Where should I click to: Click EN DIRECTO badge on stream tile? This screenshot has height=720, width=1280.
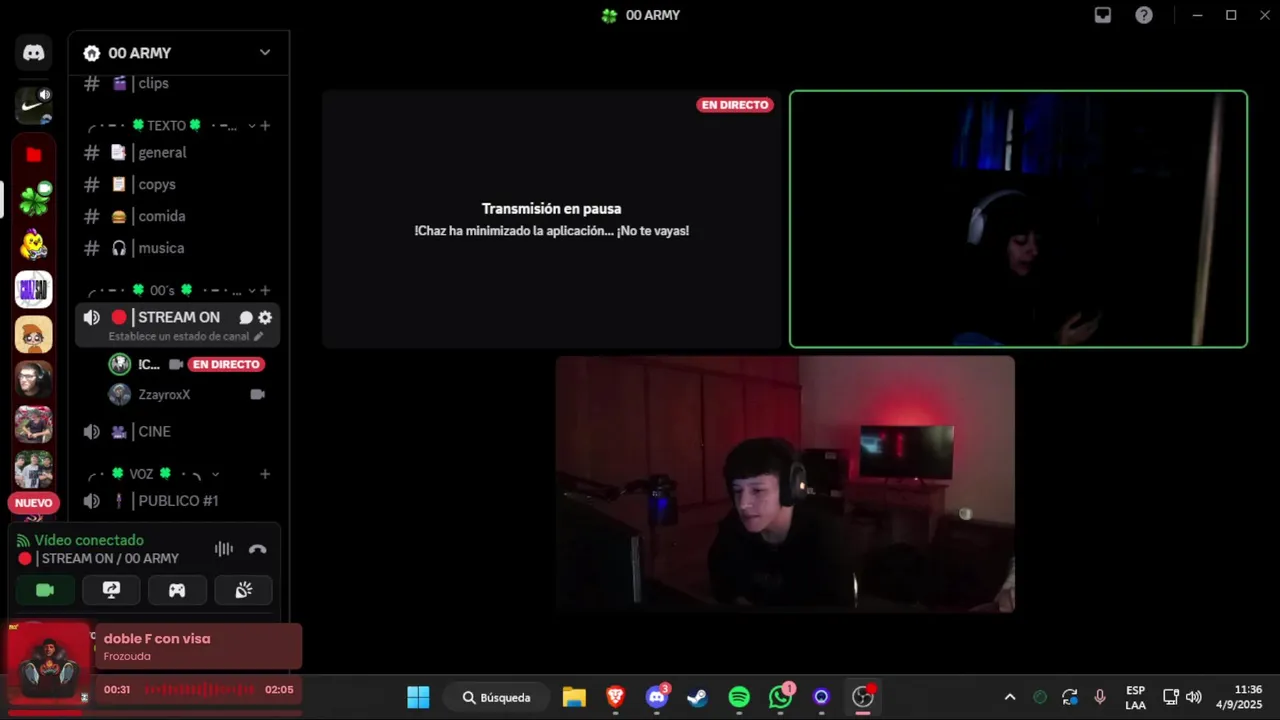click(735, 105)
